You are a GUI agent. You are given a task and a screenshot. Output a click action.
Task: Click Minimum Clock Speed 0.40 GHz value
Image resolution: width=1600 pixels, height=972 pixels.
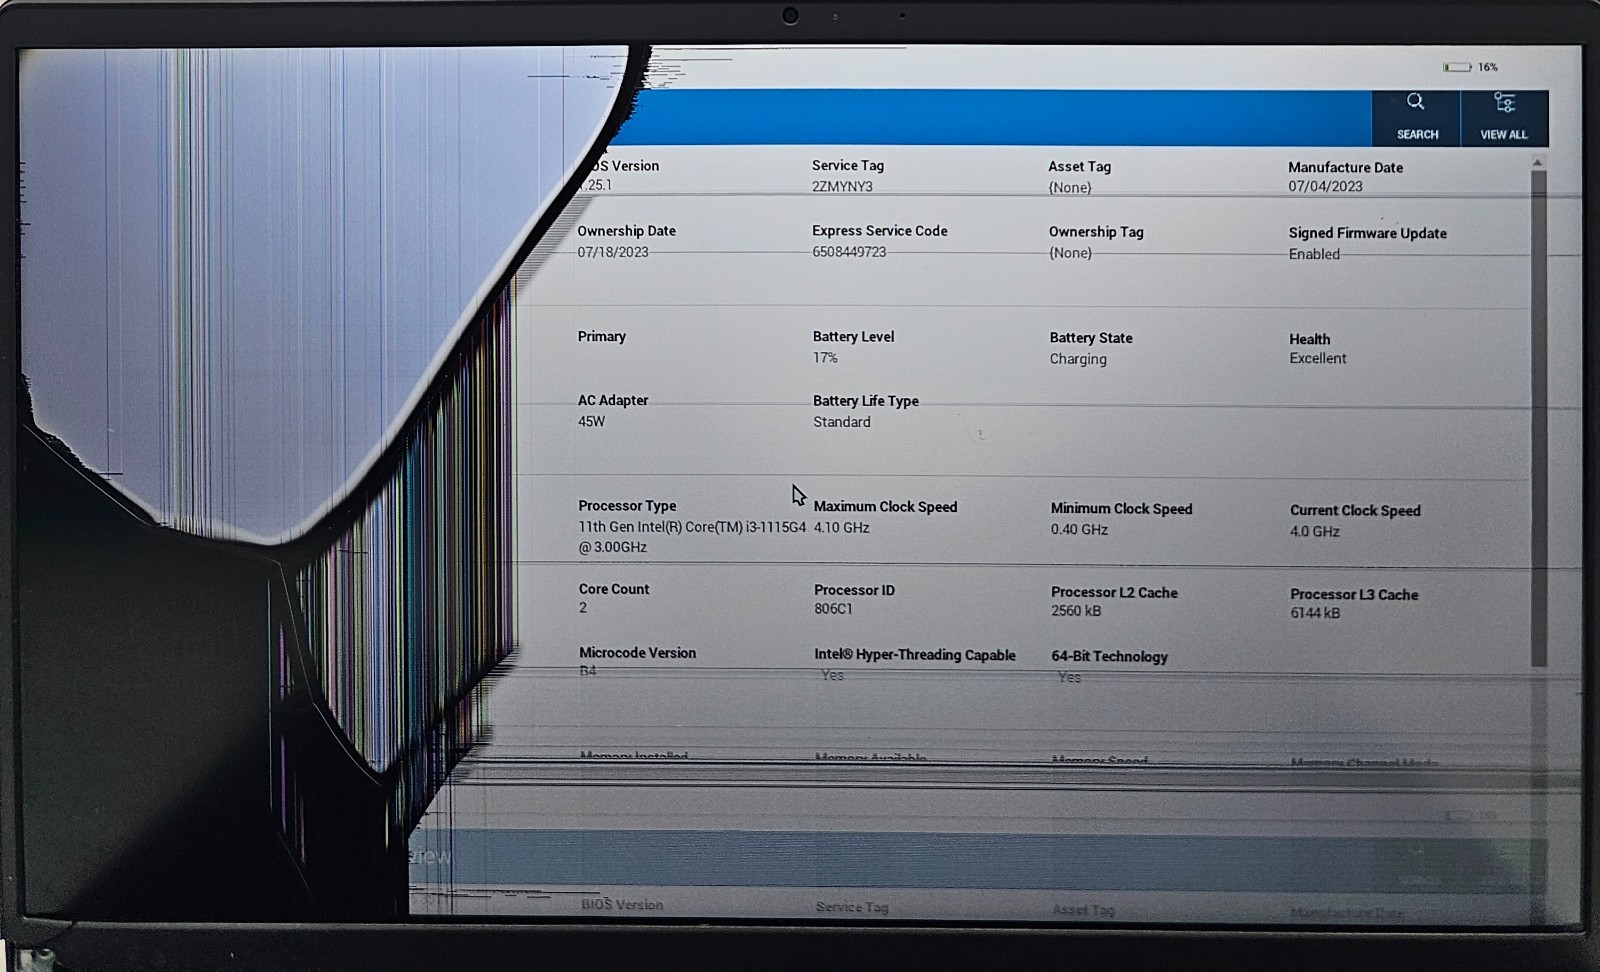pyautogui.click(x=1079, y=529)
